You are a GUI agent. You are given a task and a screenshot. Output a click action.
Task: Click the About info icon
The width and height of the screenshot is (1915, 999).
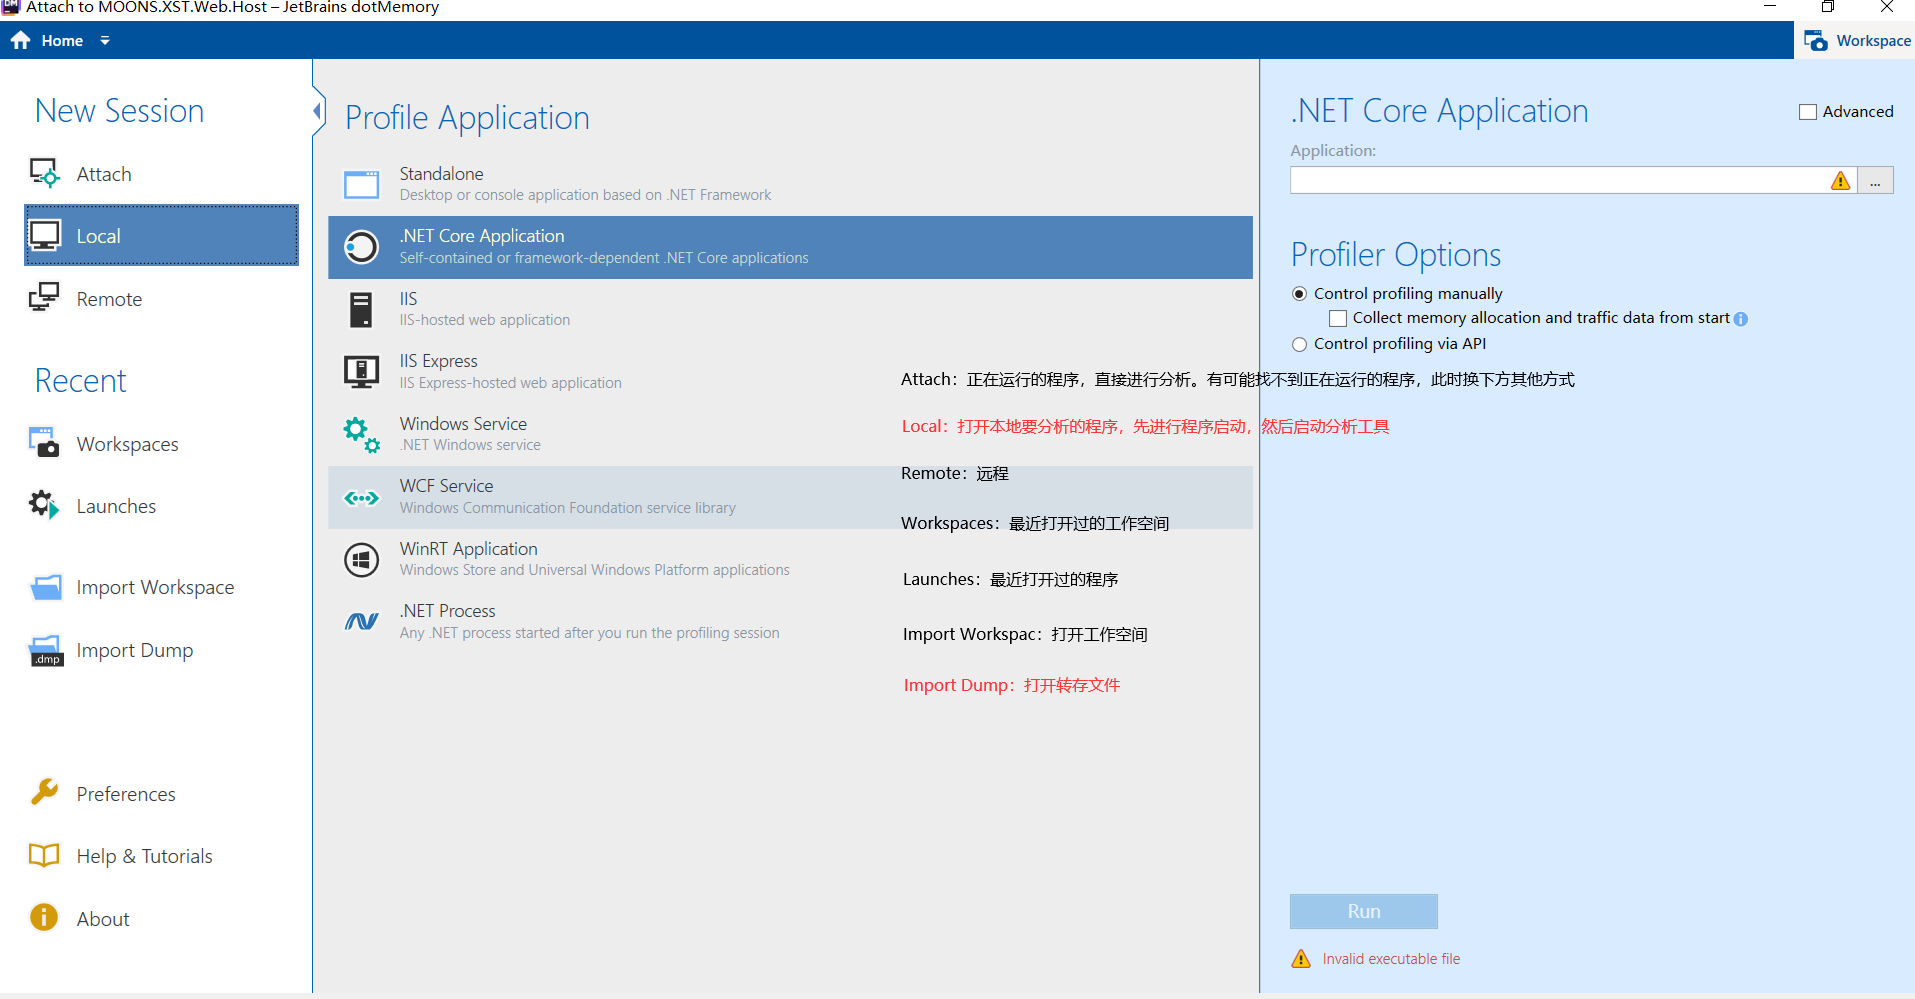pyautogui.click(x=44, y=917)
